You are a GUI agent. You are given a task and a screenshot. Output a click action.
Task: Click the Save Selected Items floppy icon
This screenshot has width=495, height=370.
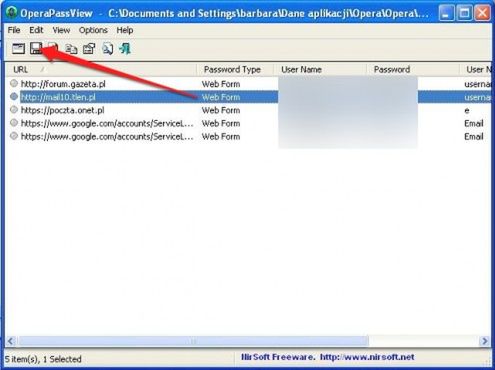pyautogui.click(x=36, y=49)
